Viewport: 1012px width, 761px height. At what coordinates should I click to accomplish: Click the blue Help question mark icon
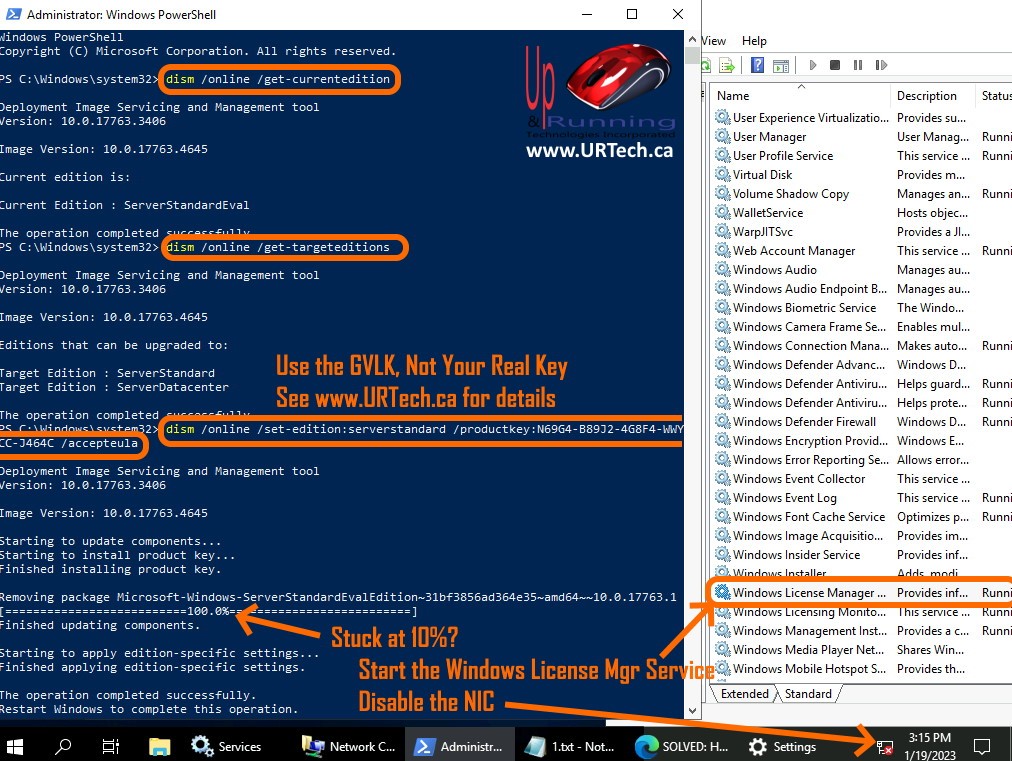(757, 65)
